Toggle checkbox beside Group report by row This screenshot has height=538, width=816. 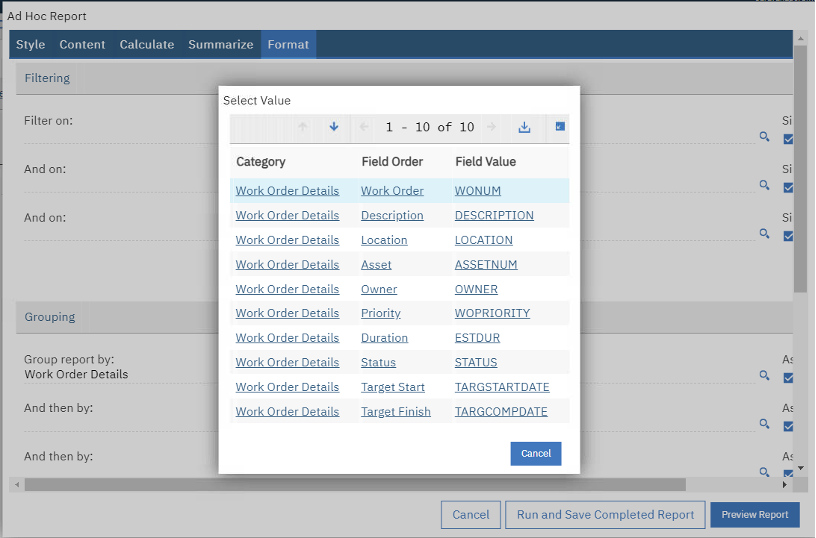(788, 378)
